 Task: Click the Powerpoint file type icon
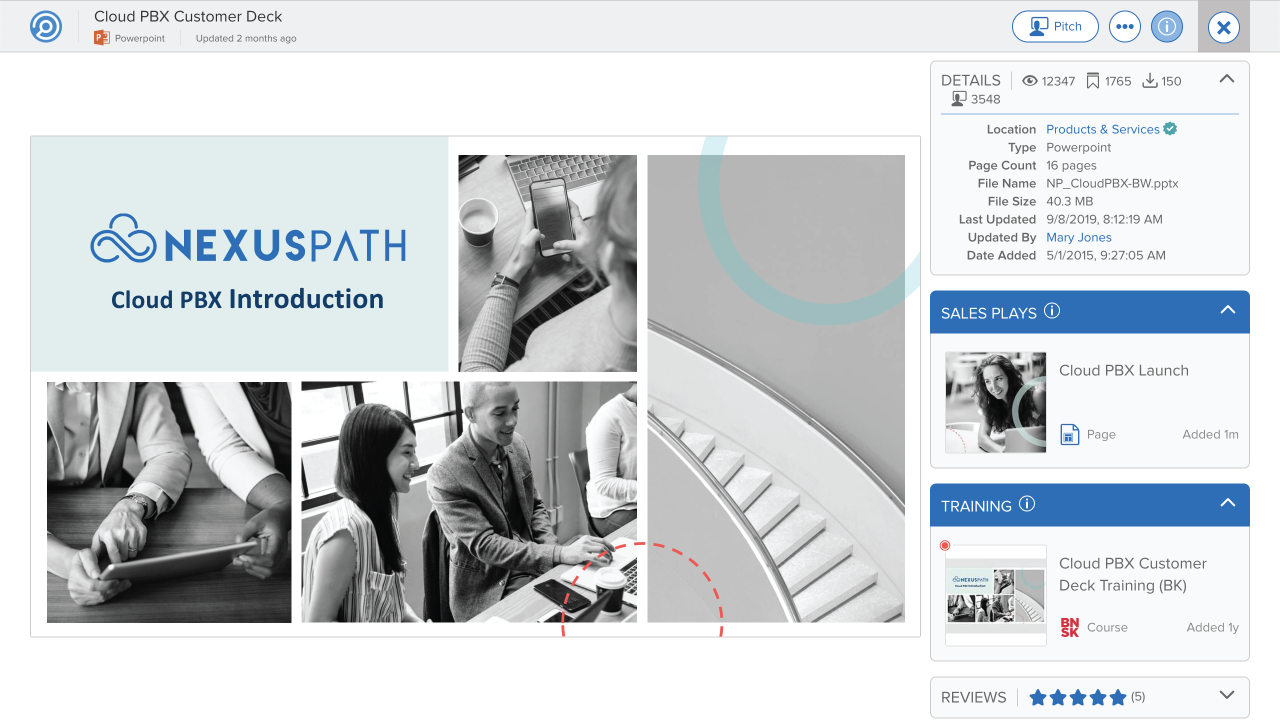coord(101,38)
